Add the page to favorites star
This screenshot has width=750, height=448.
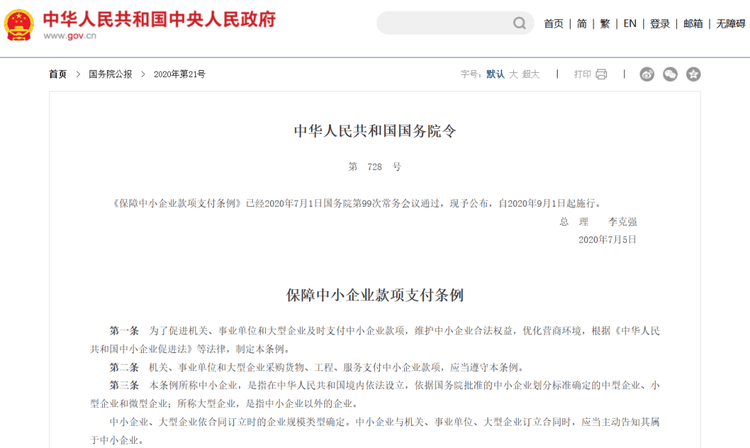click(x=693, y=74)
